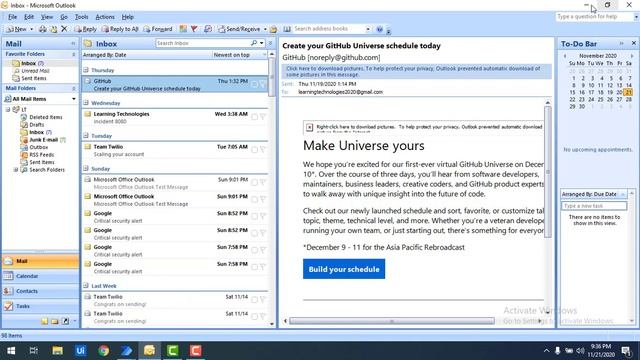
Task: Launch Google Chrome from the taskbar
Action: [104, 351]
